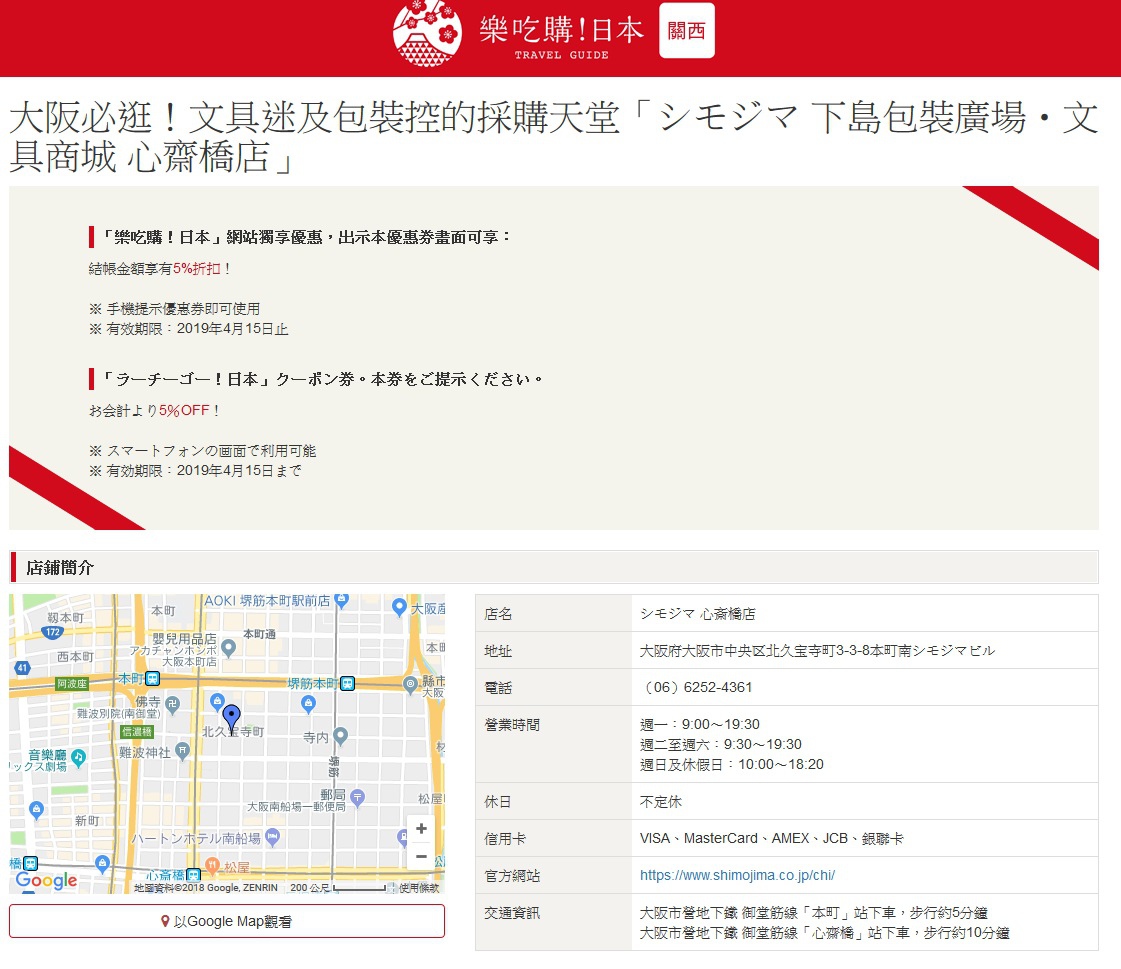Open the shimojima.co.jp official website link
Screen dimensions: 1121x969
pos(737,875)
